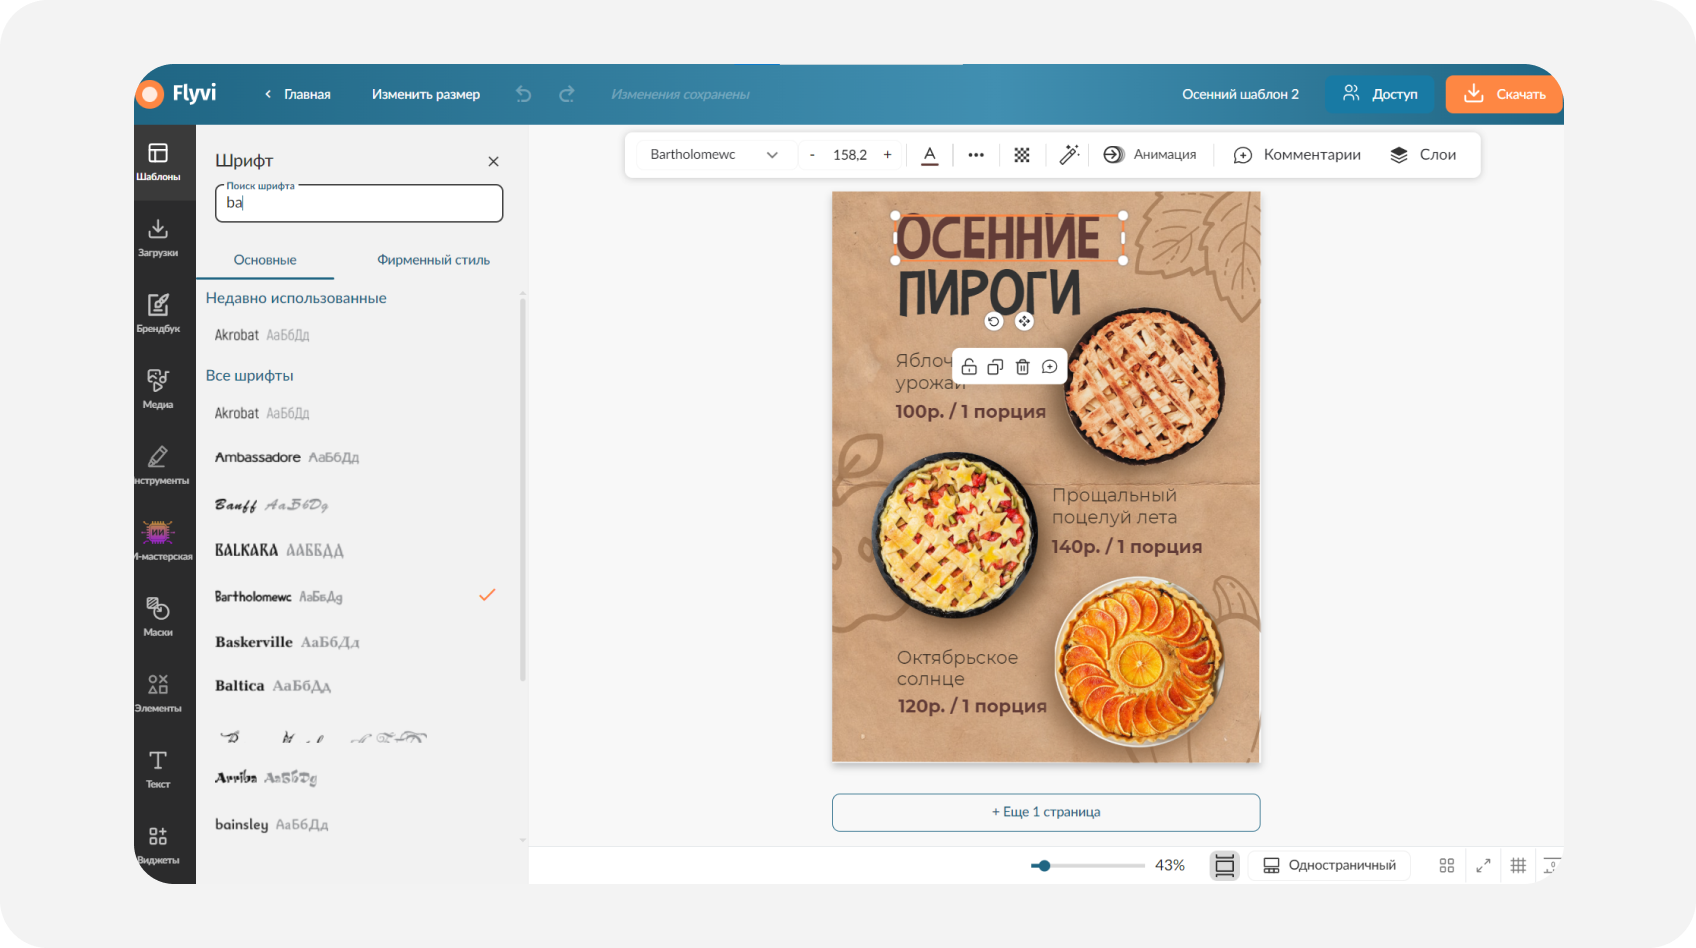
Task: Add page with Еще 1 страница
Action: (1046, 812)
